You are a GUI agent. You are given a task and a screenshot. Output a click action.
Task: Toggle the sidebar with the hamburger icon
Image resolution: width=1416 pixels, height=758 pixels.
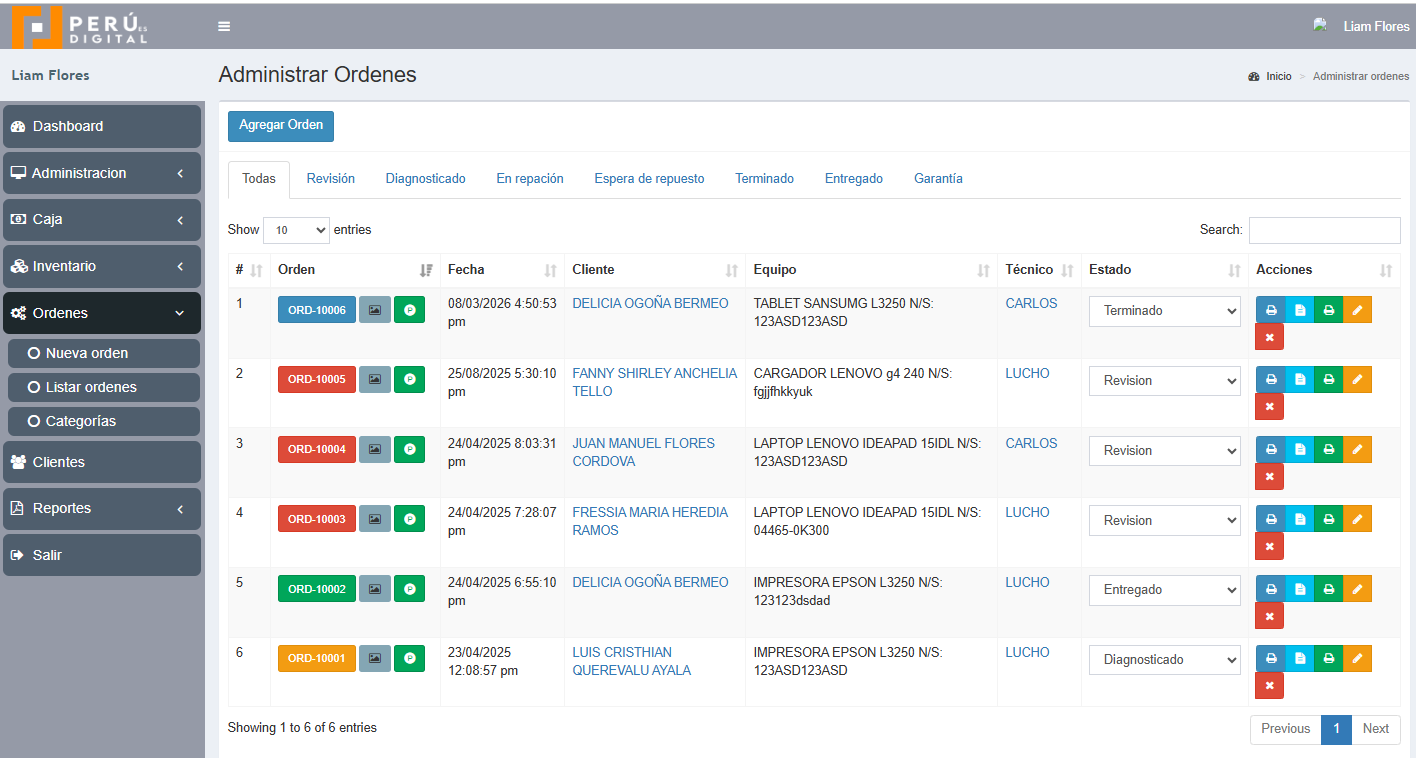click(224, 26)
